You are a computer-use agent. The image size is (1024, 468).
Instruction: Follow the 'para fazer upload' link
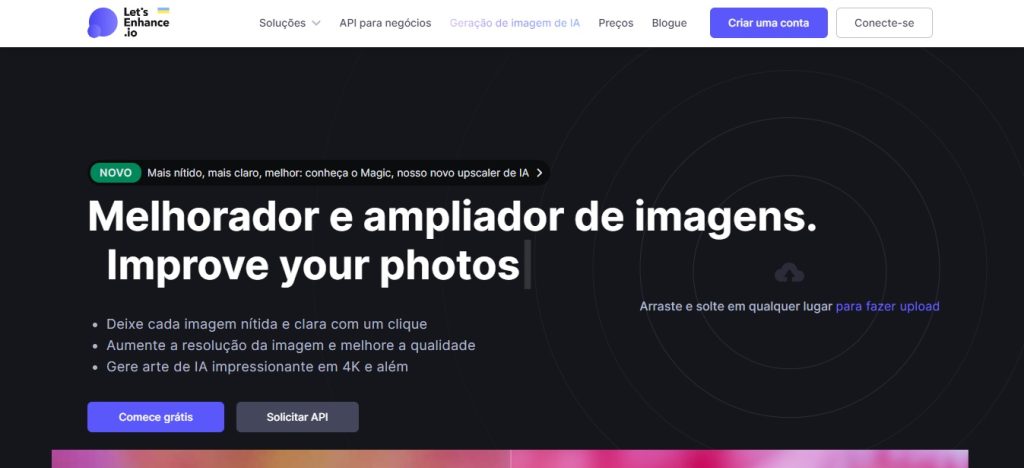[x=887, y=307]
